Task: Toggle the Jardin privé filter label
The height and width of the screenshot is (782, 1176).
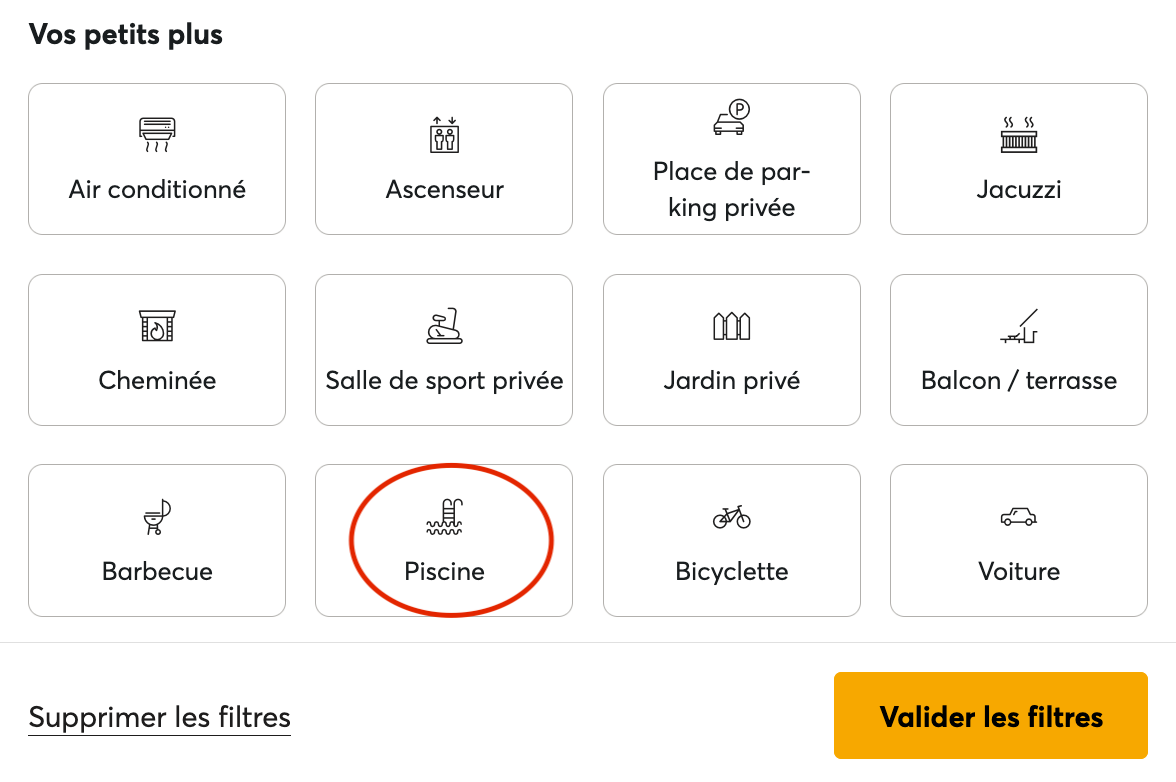Action: coord(731,380)
